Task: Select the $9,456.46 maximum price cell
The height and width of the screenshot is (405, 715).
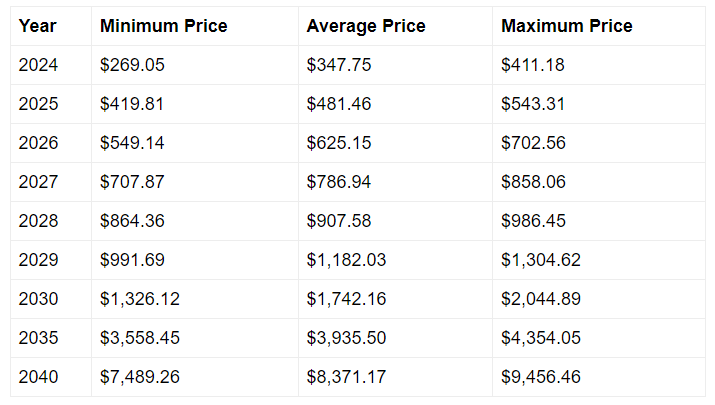Action: click(x=541, y=377)
